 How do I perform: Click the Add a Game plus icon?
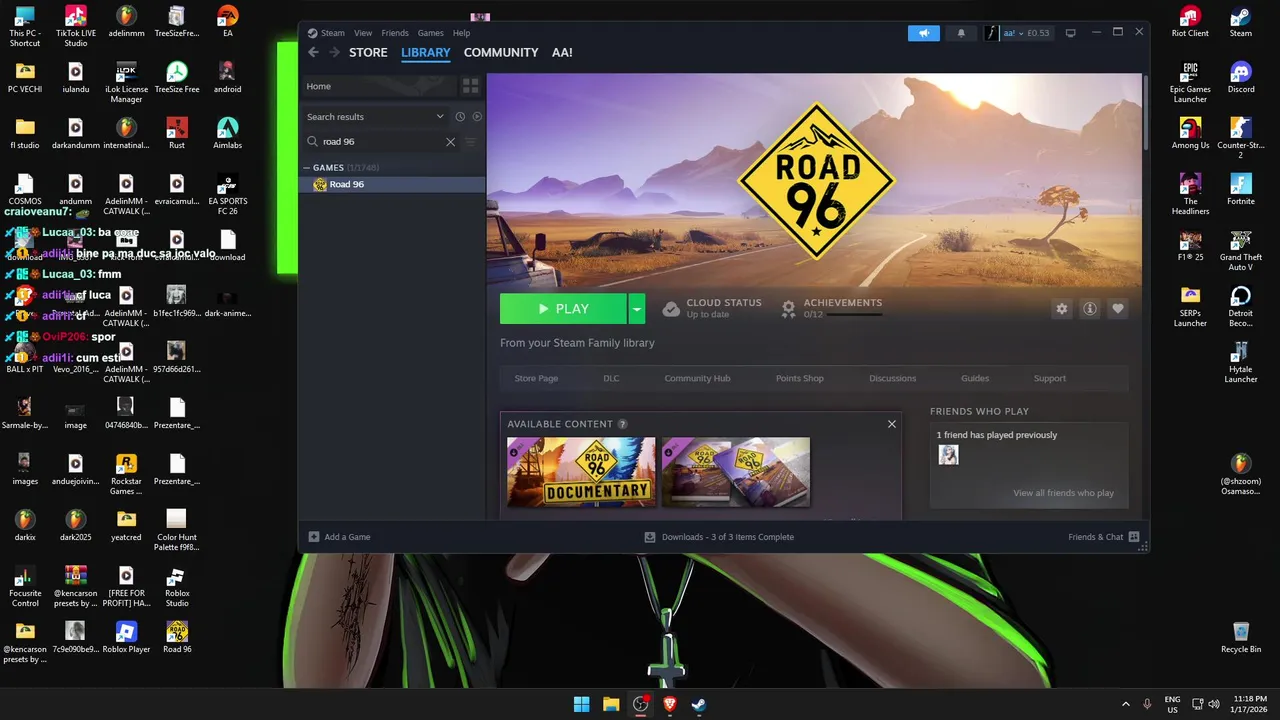pos(314,537)
